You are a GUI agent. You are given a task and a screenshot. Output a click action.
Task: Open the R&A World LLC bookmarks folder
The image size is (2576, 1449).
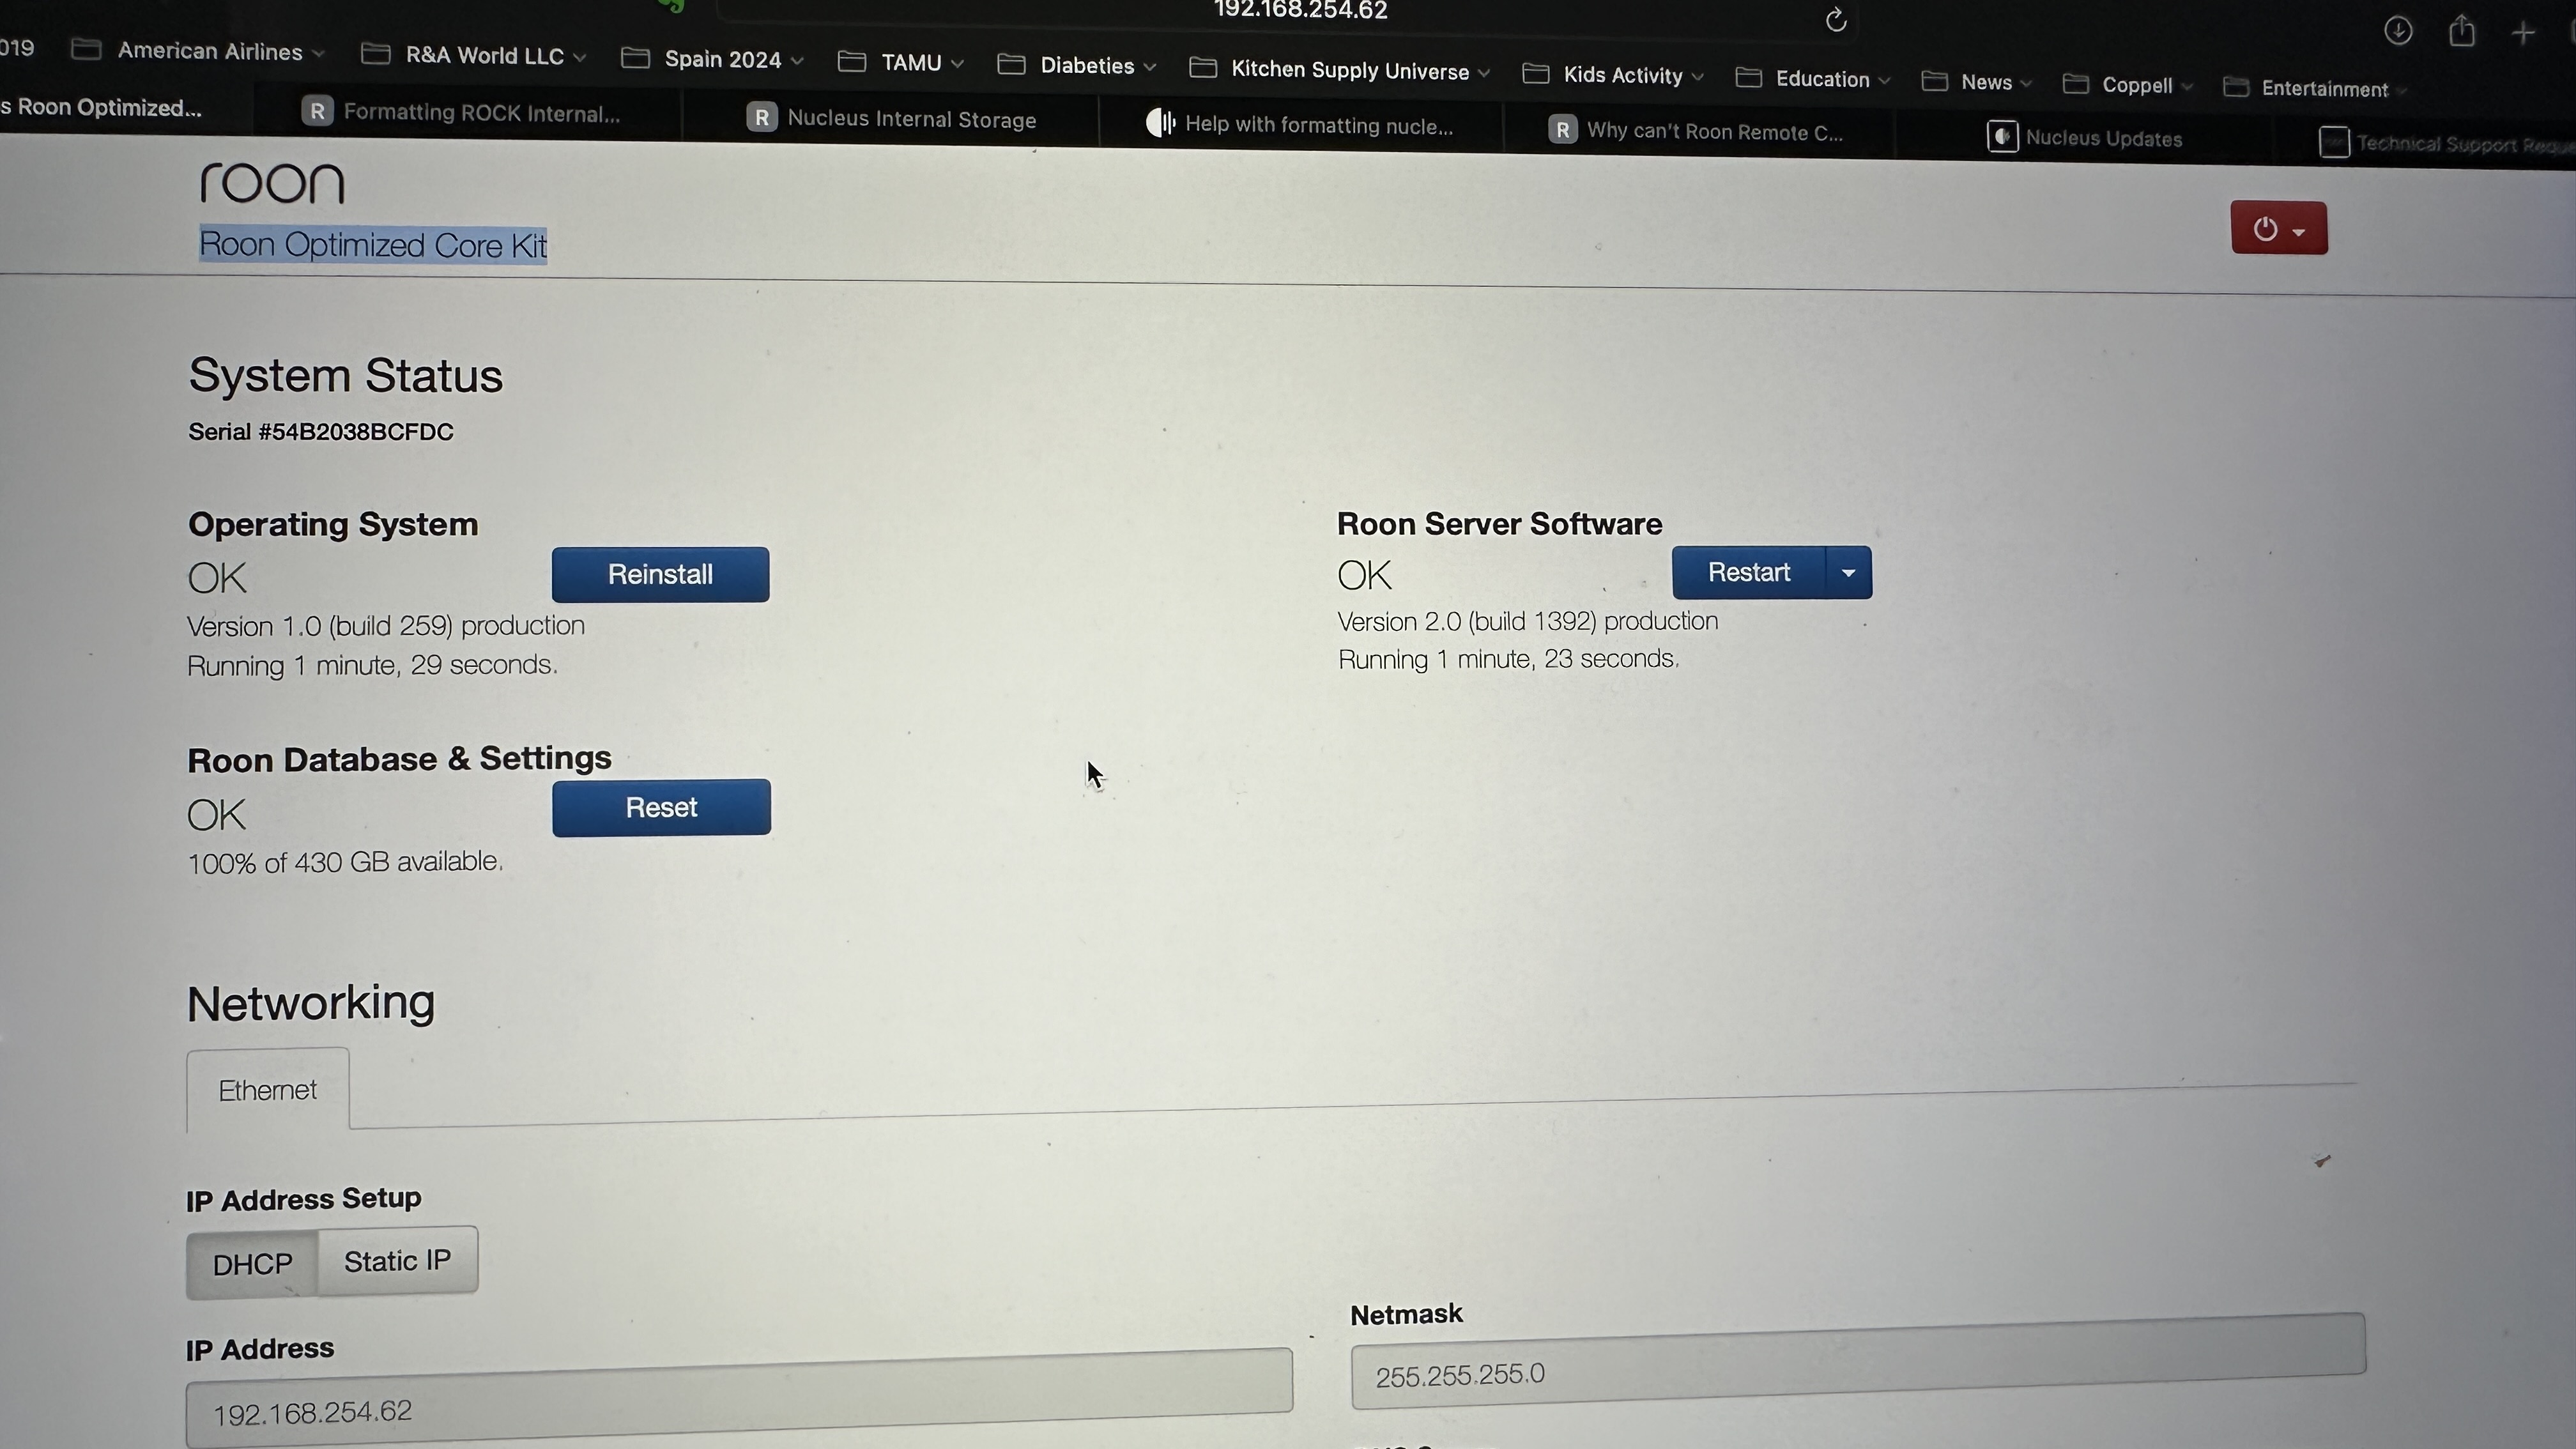pyautogui.click(x=473, y=55)
